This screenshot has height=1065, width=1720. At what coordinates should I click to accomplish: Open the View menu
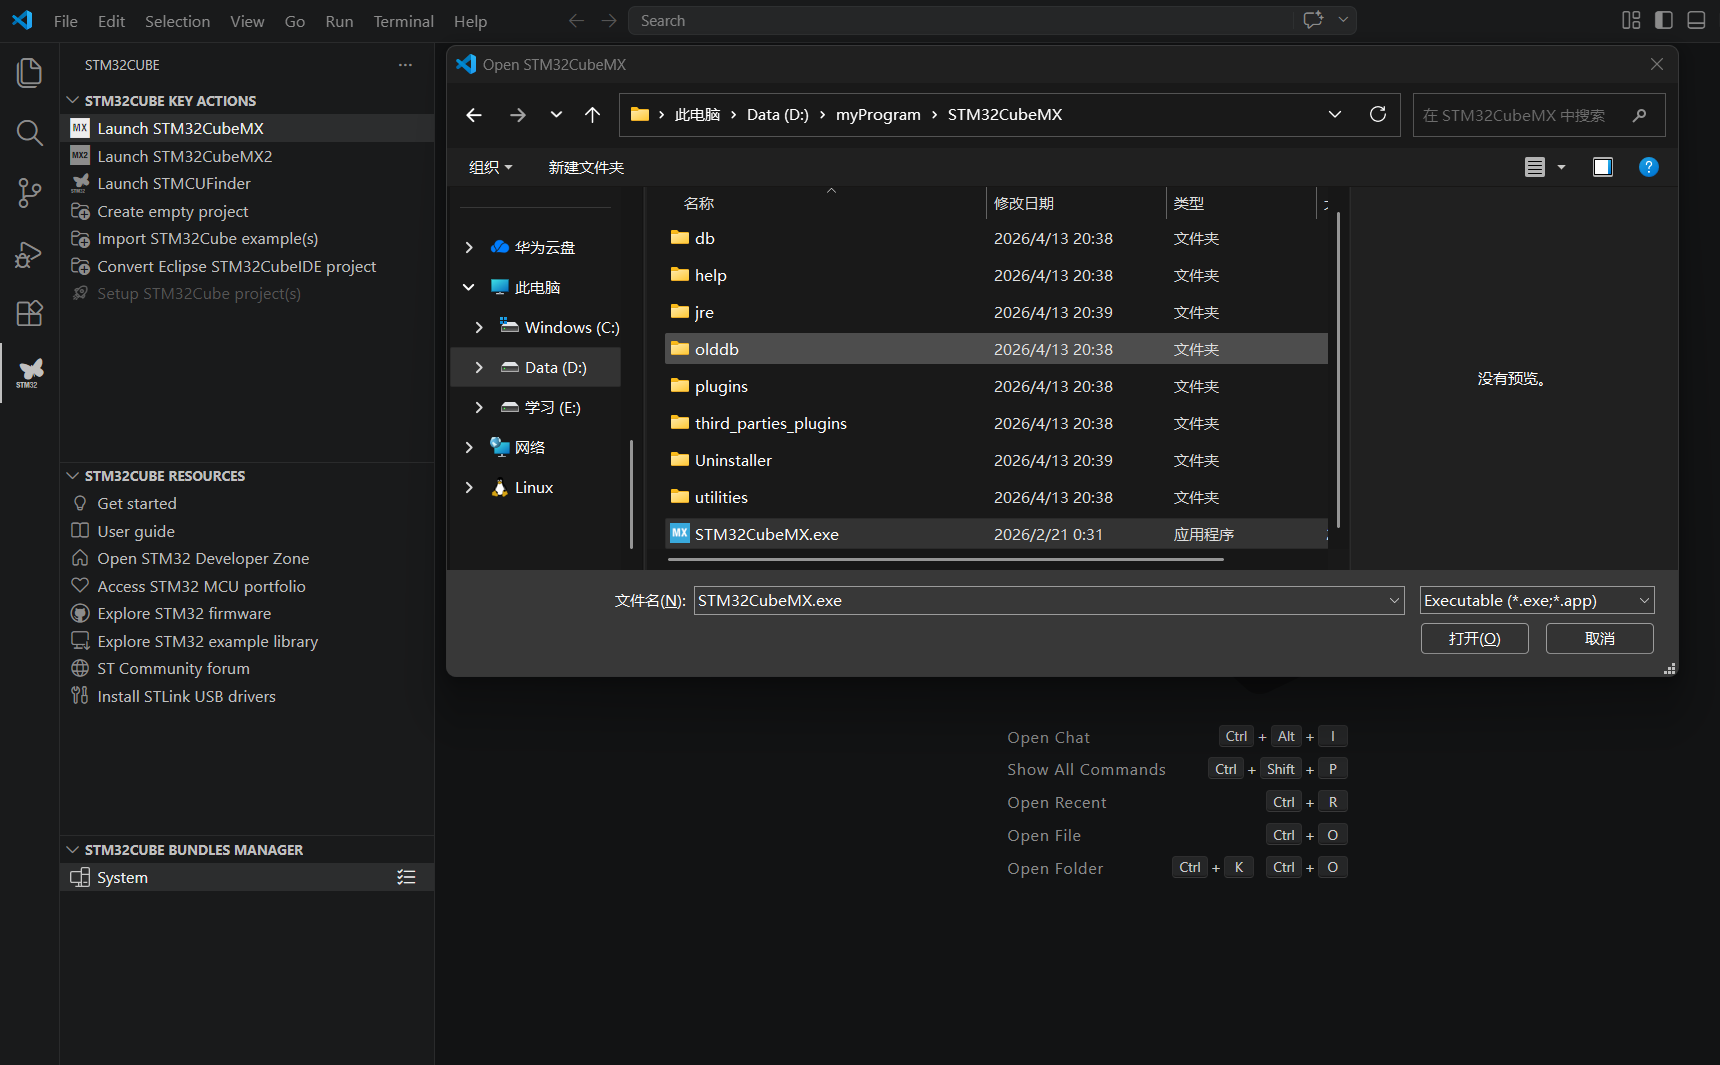point(247,21)
